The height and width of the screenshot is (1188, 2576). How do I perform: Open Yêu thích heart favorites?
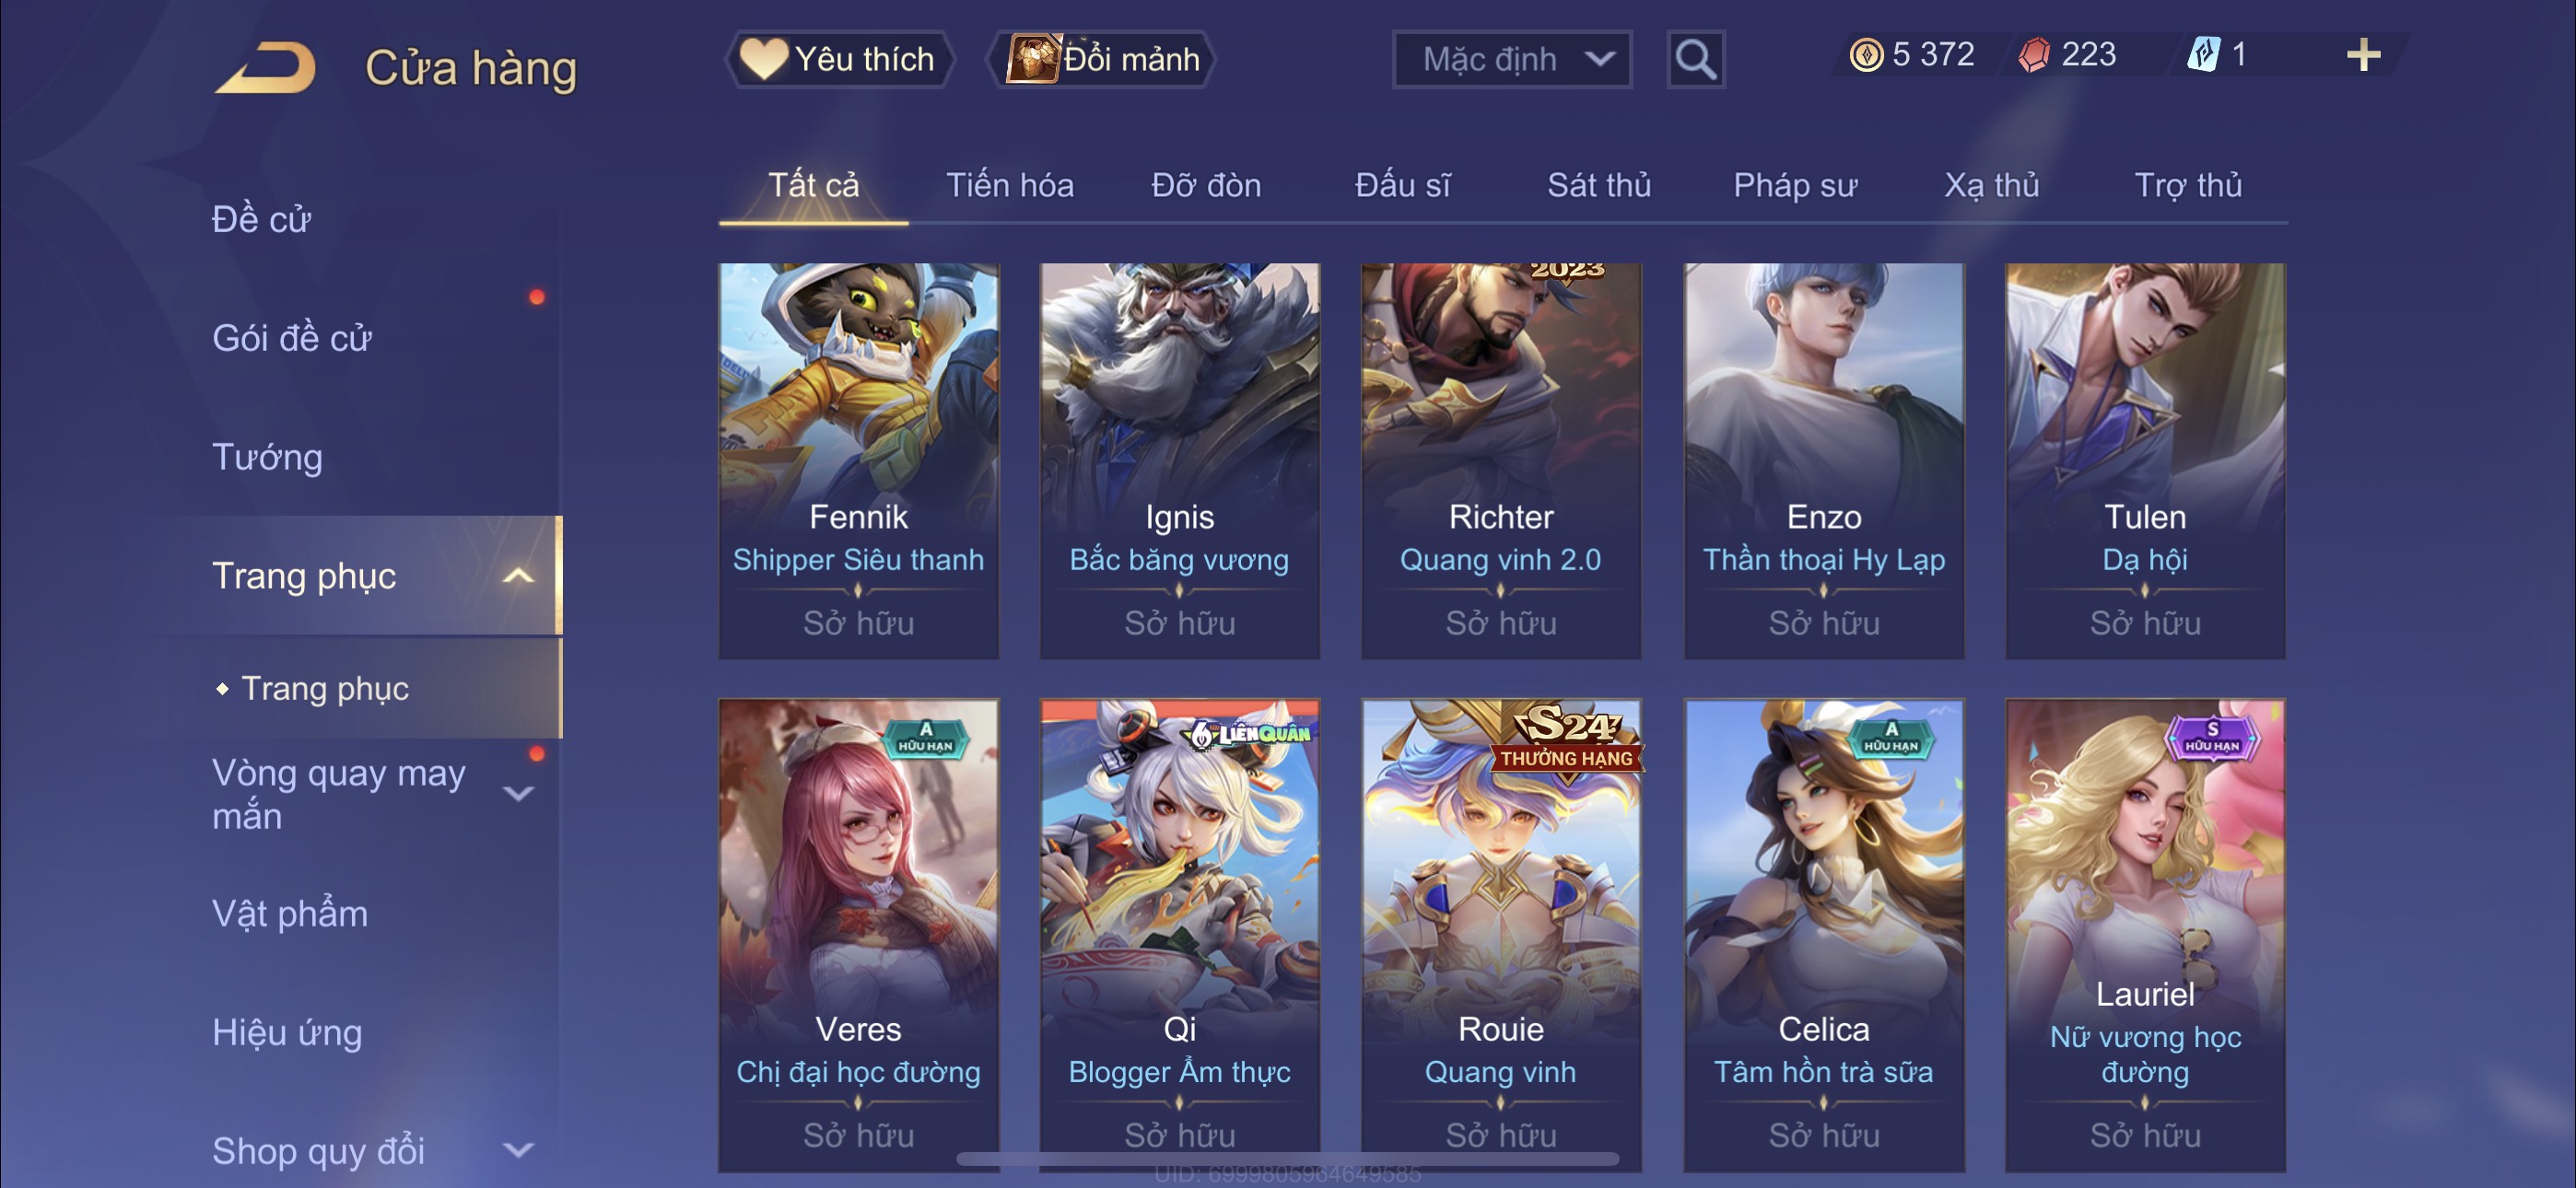pos(839,59)
